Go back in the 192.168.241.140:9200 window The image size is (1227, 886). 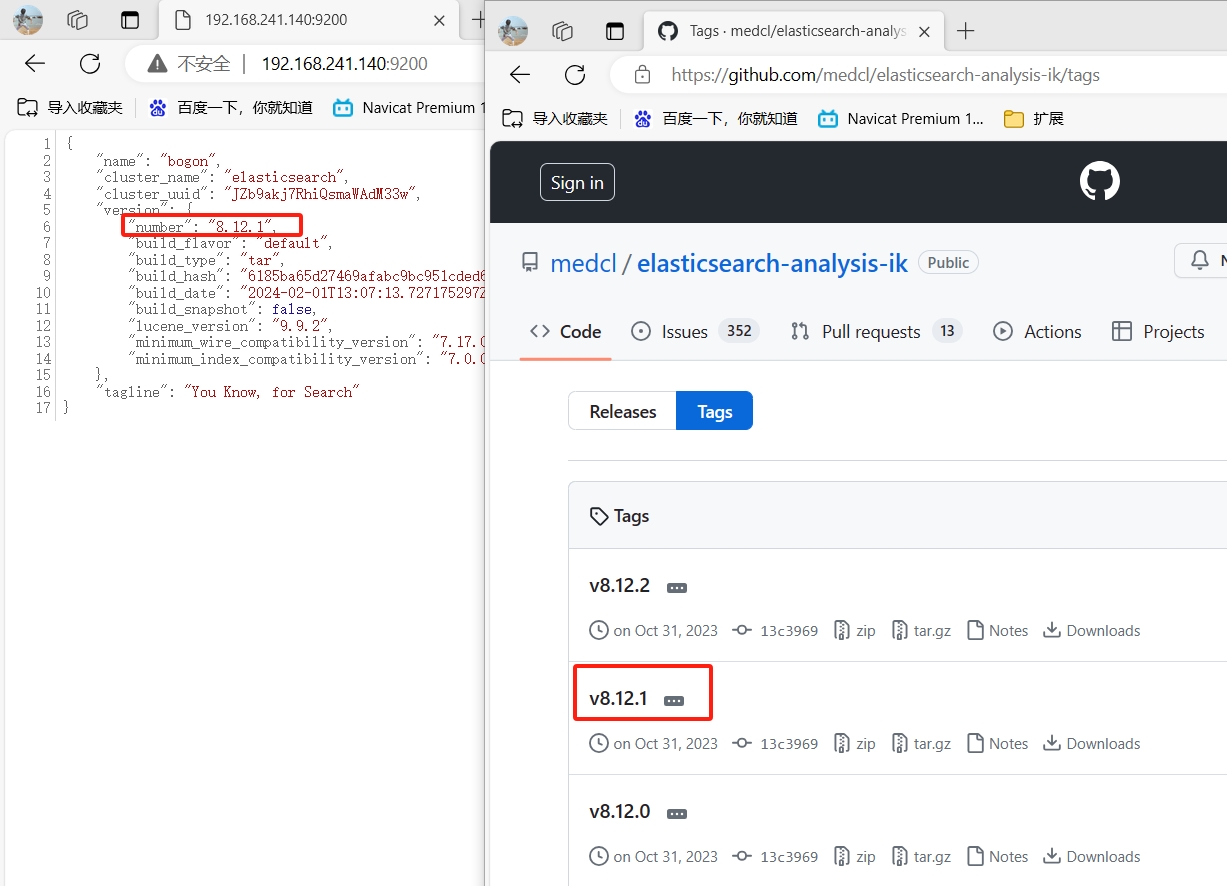click(35, 64)
